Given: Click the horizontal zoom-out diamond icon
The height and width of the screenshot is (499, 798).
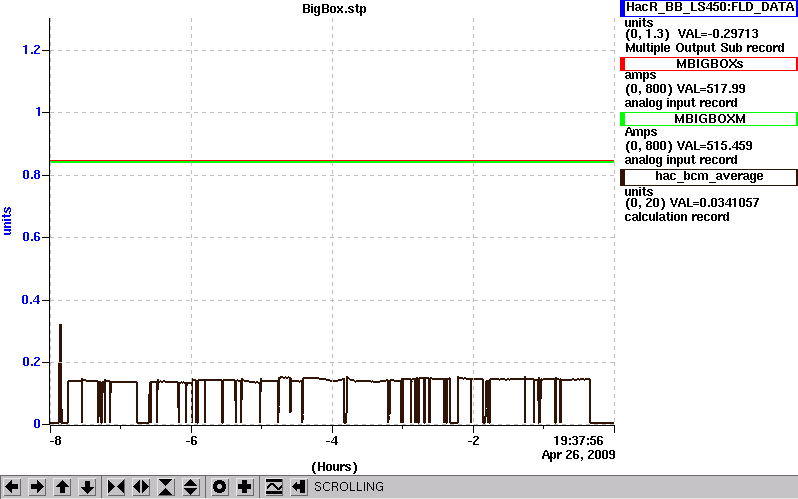Looking at the screenshot, I should (x=141, y=487).
